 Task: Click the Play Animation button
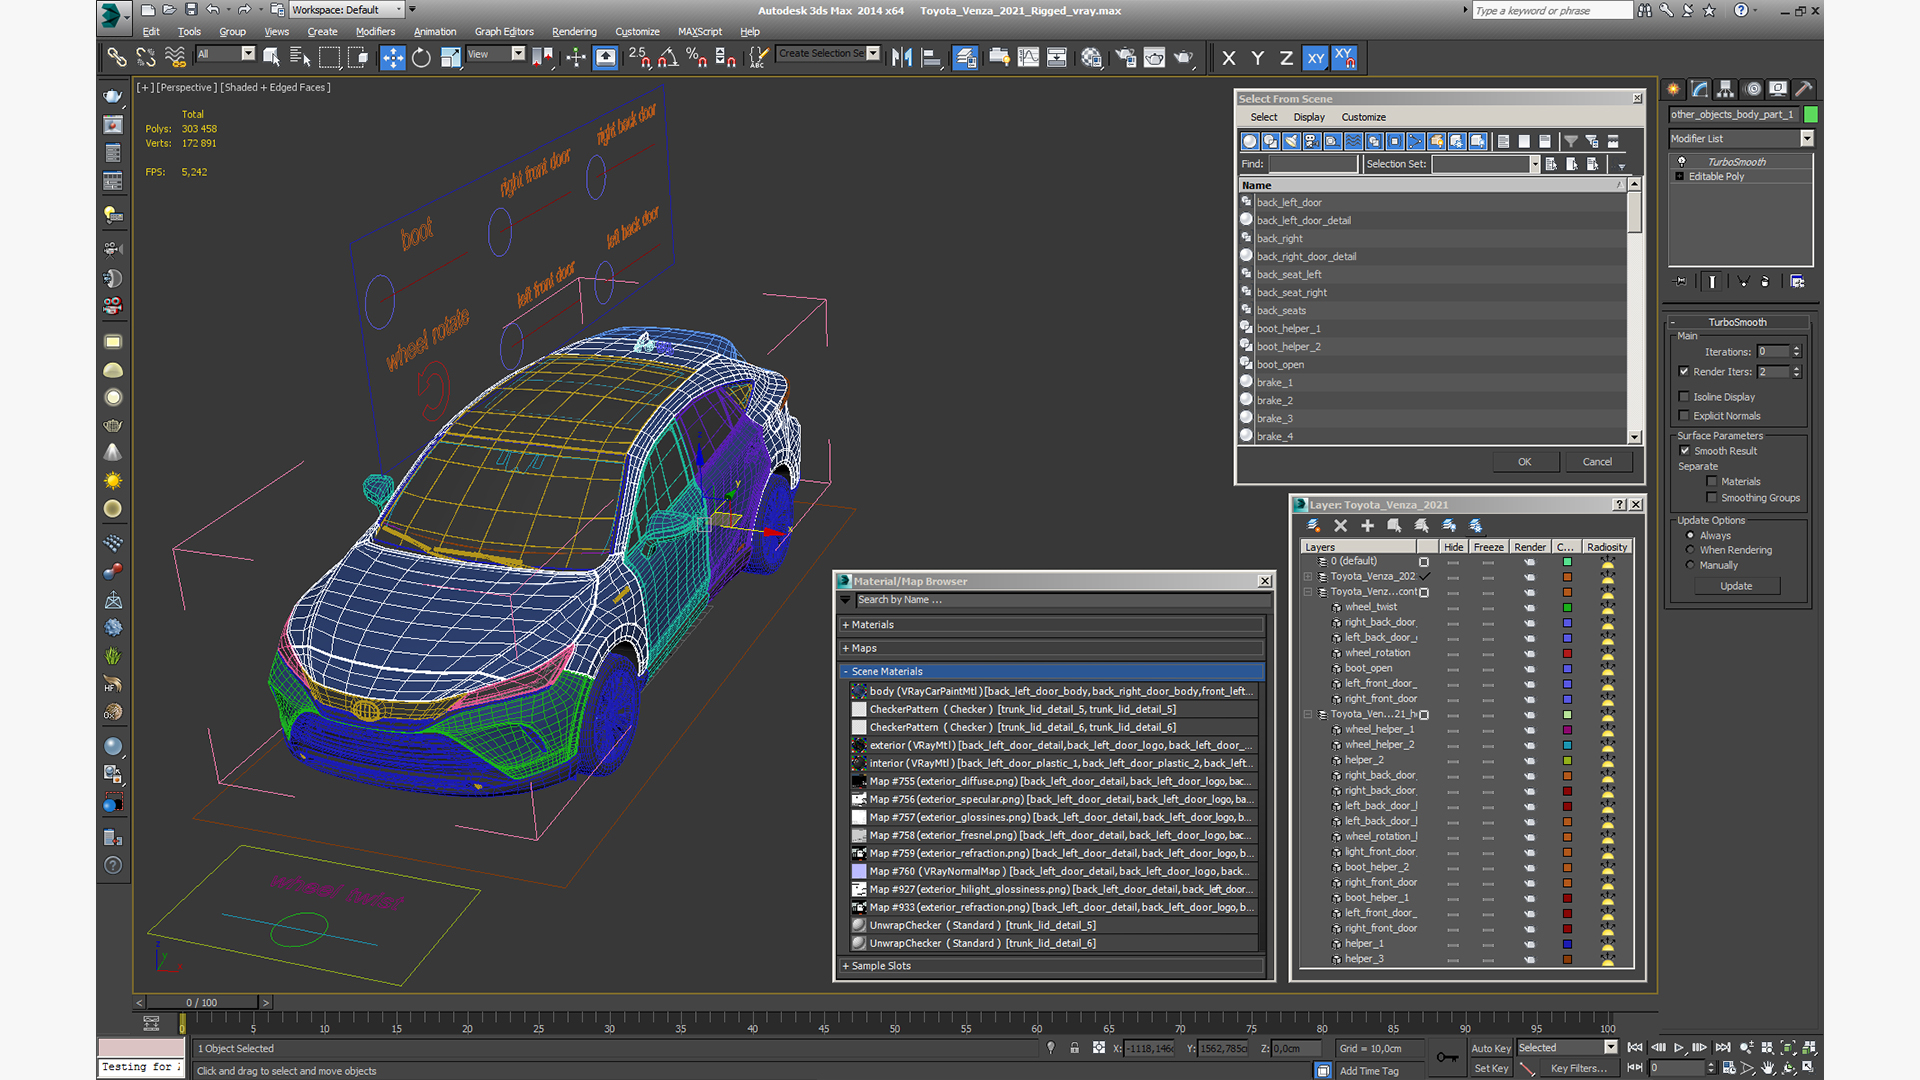click(x=1679, y=1048)
